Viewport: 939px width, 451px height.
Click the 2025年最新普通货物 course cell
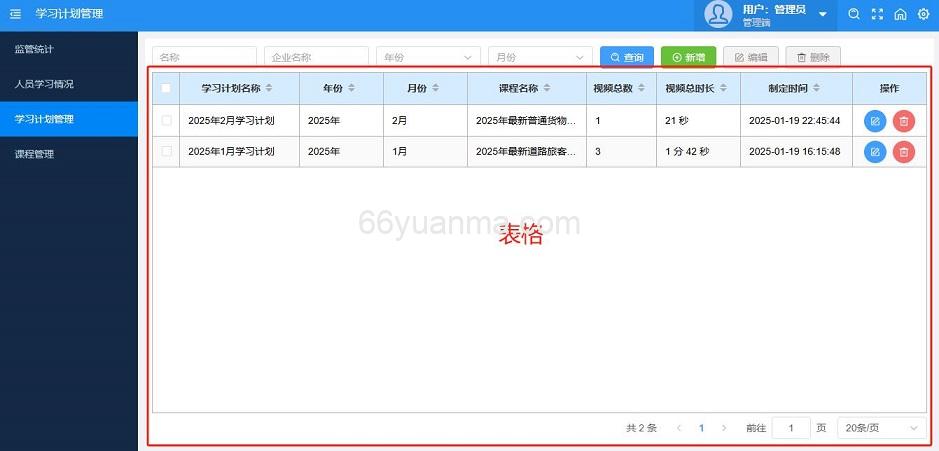(527, 120)
